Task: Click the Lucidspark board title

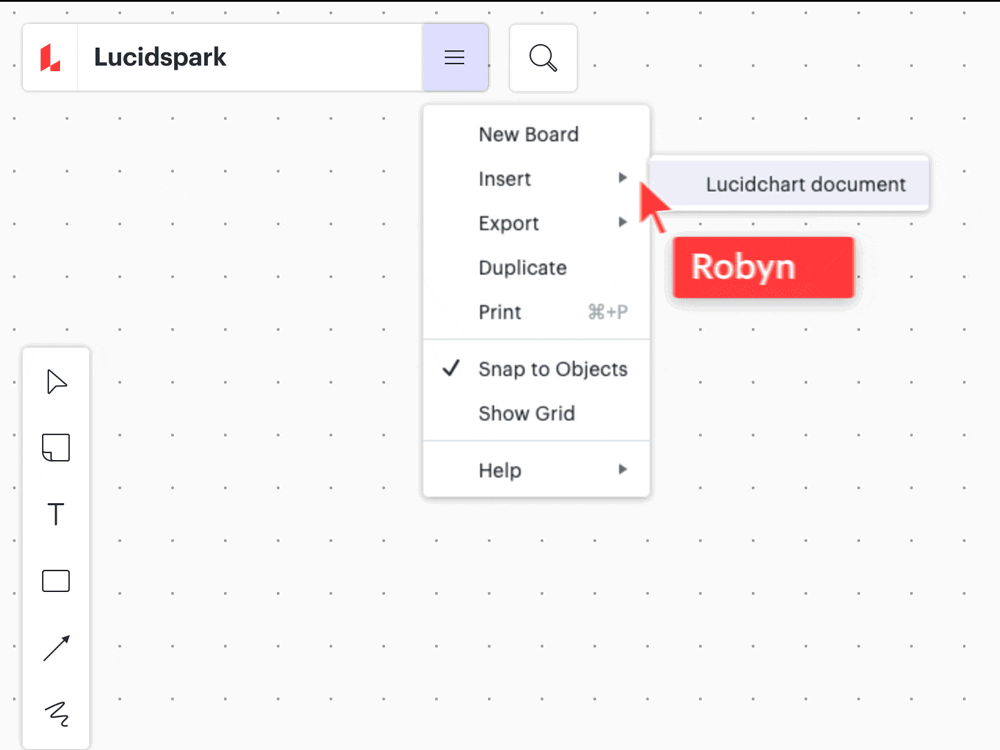Action: point(160,57)
